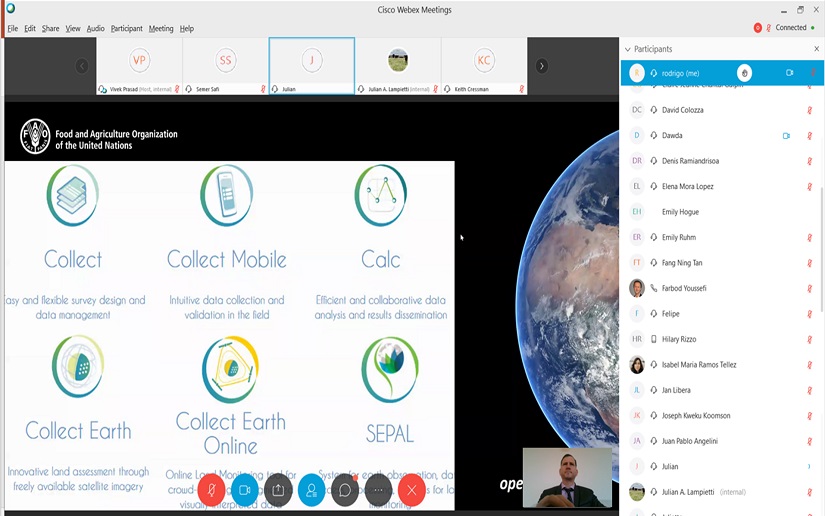Unmute microphone with red mic button

212,490
